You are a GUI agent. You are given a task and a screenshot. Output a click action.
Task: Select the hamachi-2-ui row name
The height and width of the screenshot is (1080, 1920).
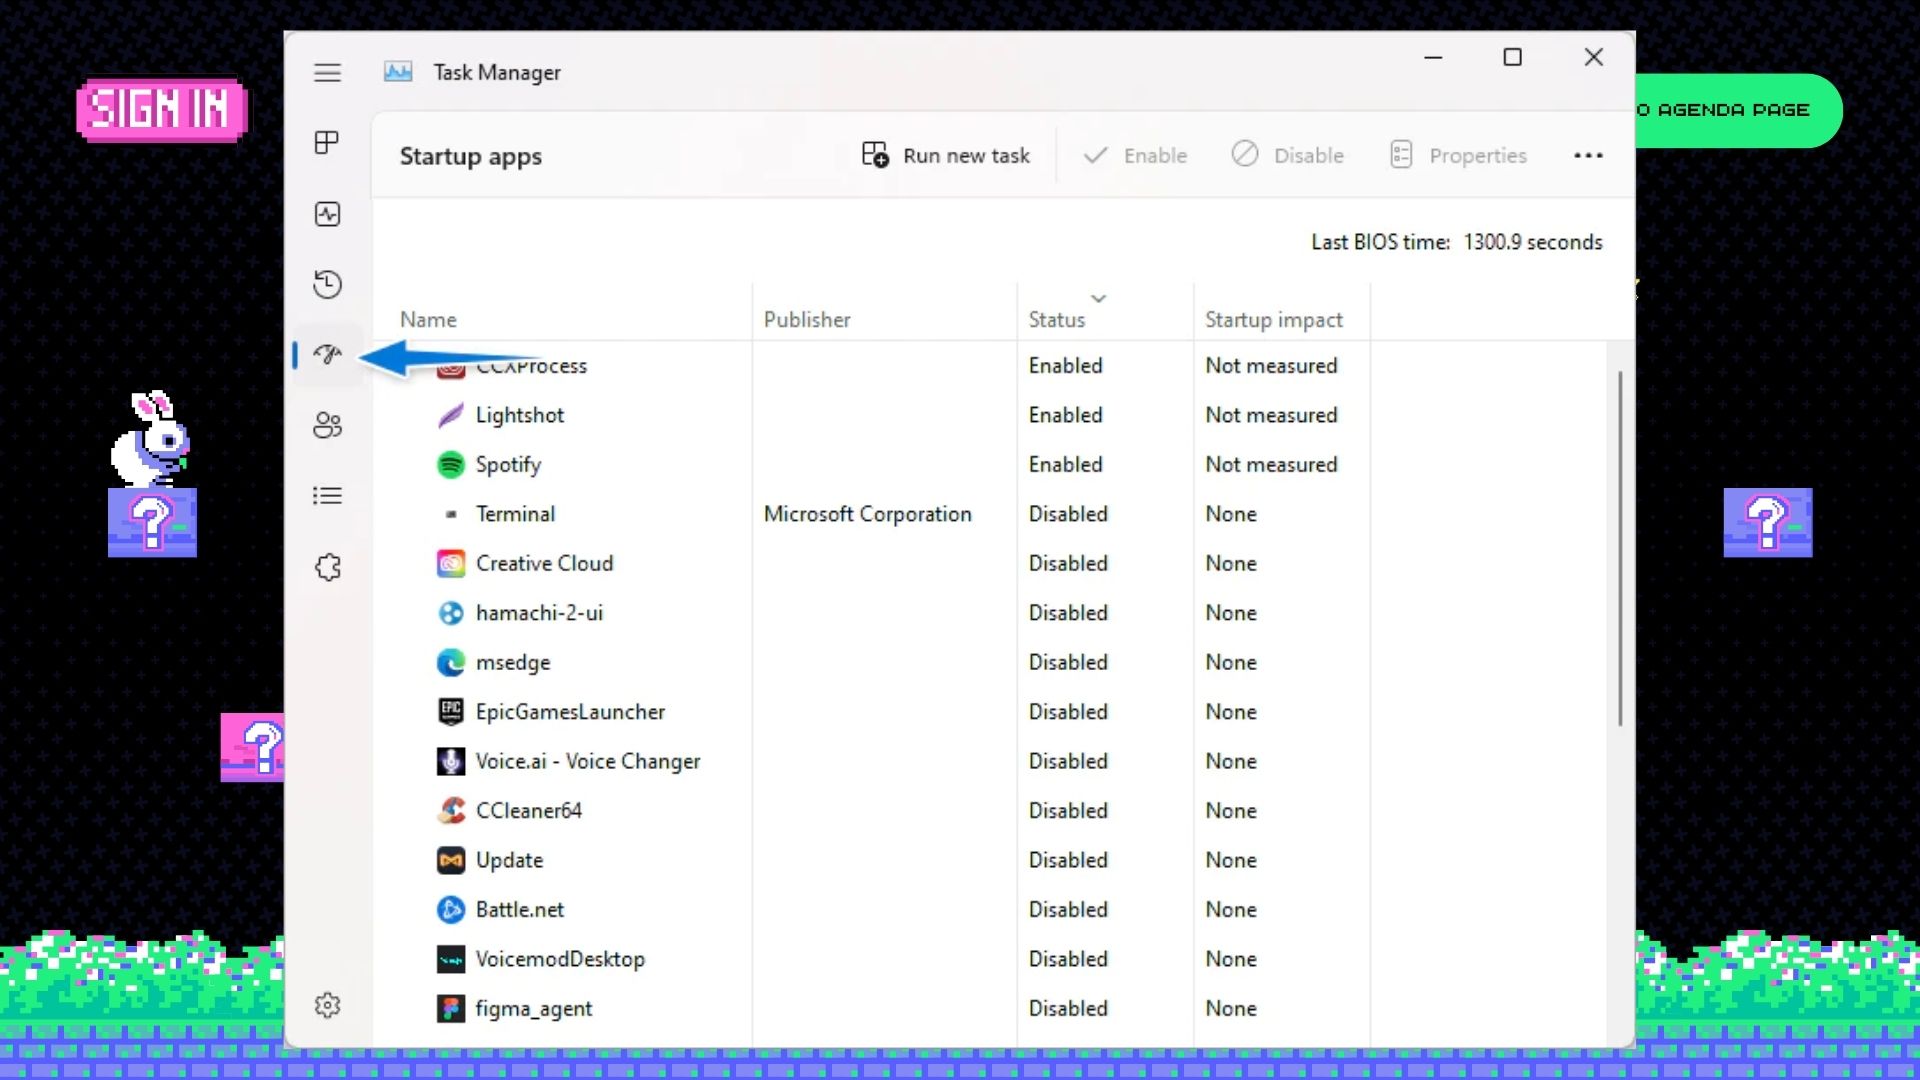click(x=539, y=613)
